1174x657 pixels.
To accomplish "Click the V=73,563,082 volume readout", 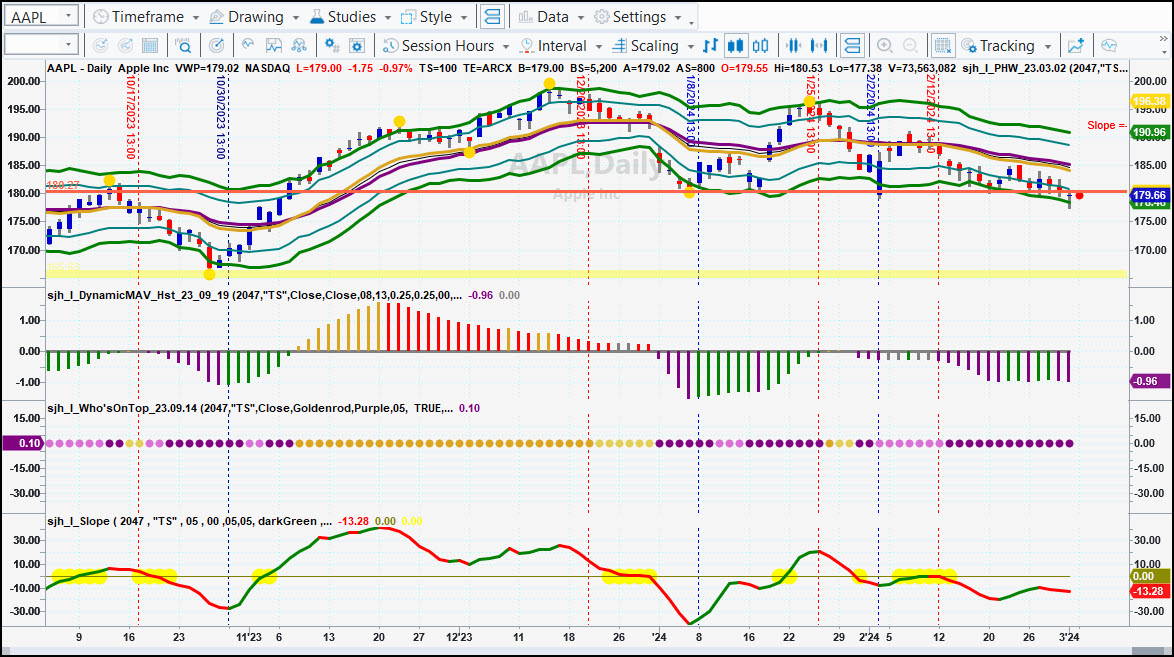I will [922, 68].
